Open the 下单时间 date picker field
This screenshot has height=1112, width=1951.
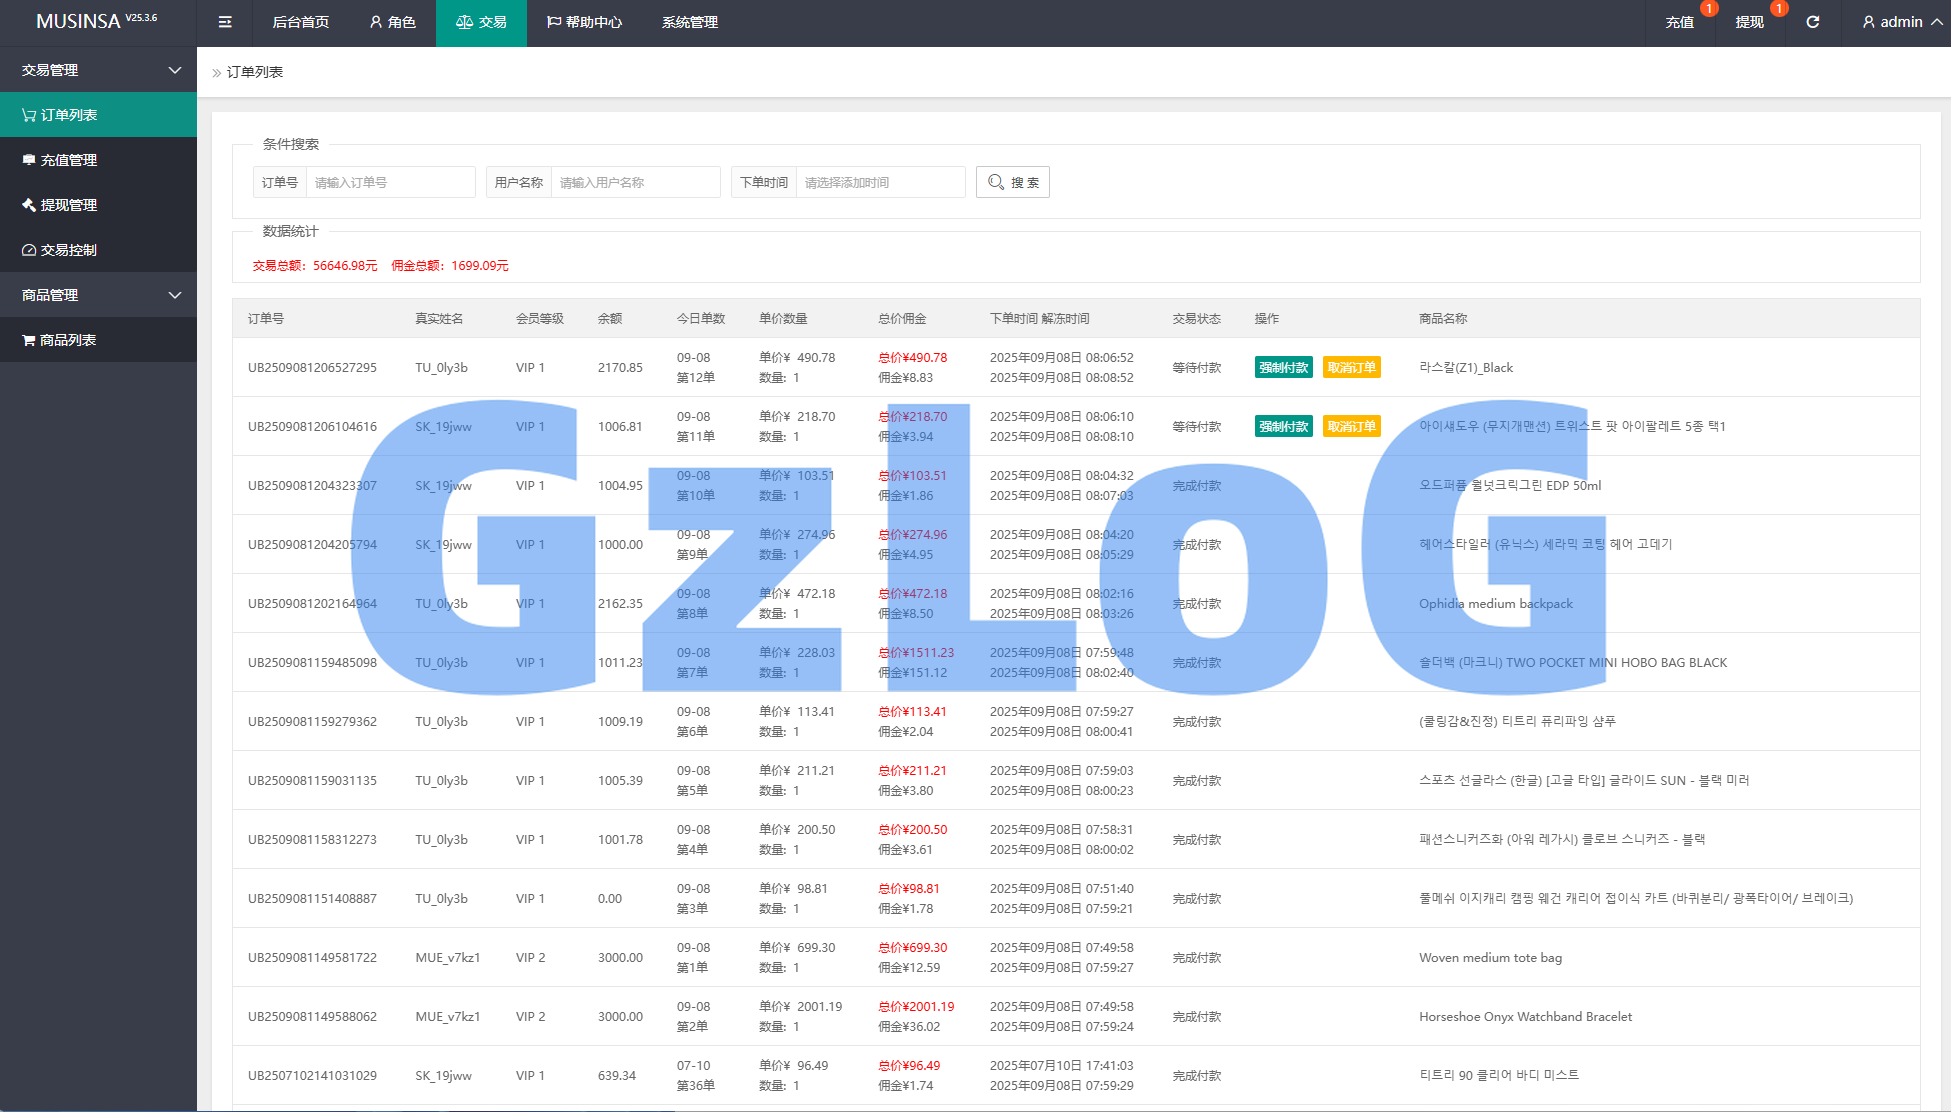(x=880, y=182)
